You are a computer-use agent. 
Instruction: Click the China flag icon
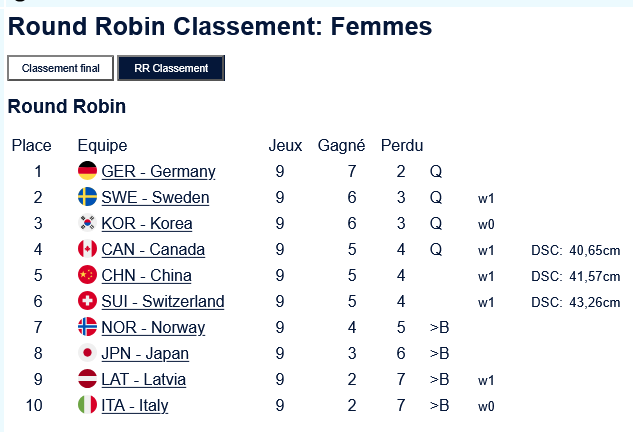coord(87,275)
